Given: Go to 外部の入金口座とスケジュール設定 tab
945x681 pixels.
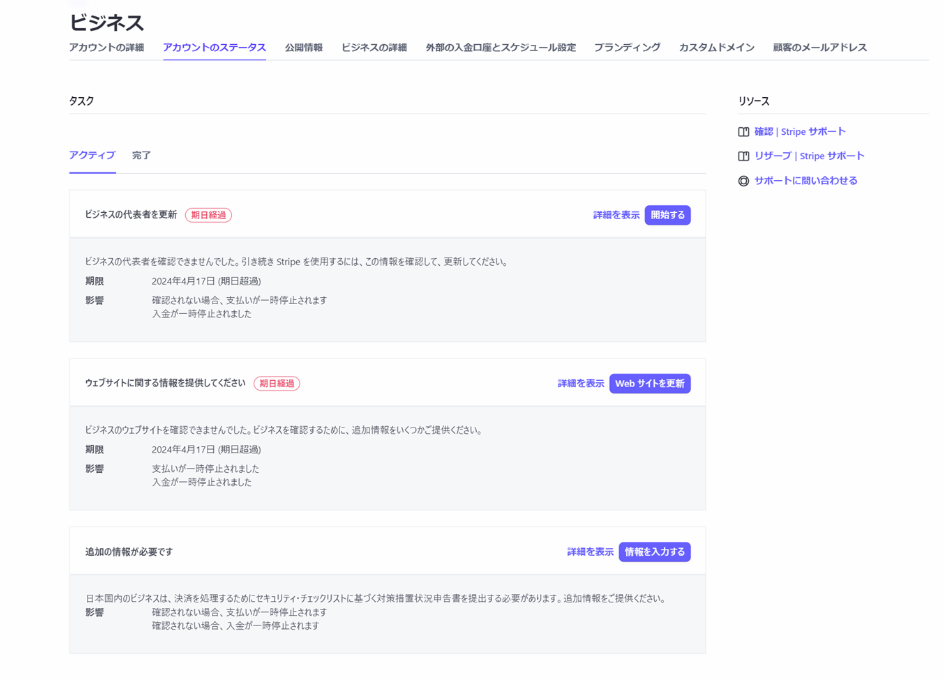Looking at the screenshot, I should click(x=500, y=48).
